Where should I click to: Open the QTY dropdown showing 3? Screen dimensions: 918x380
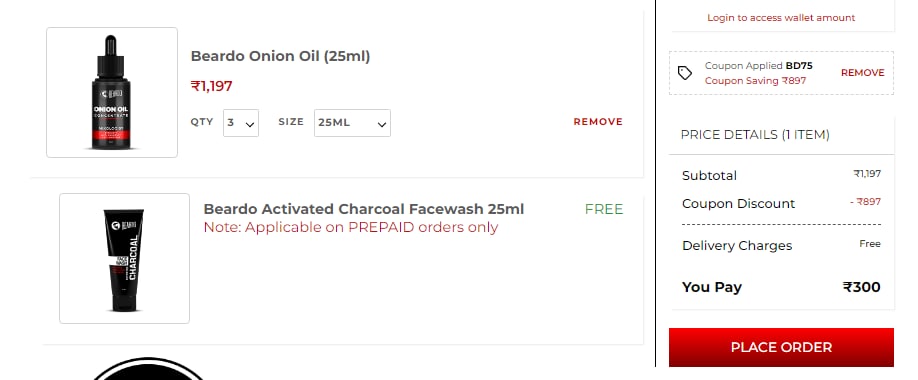[241, 123]
